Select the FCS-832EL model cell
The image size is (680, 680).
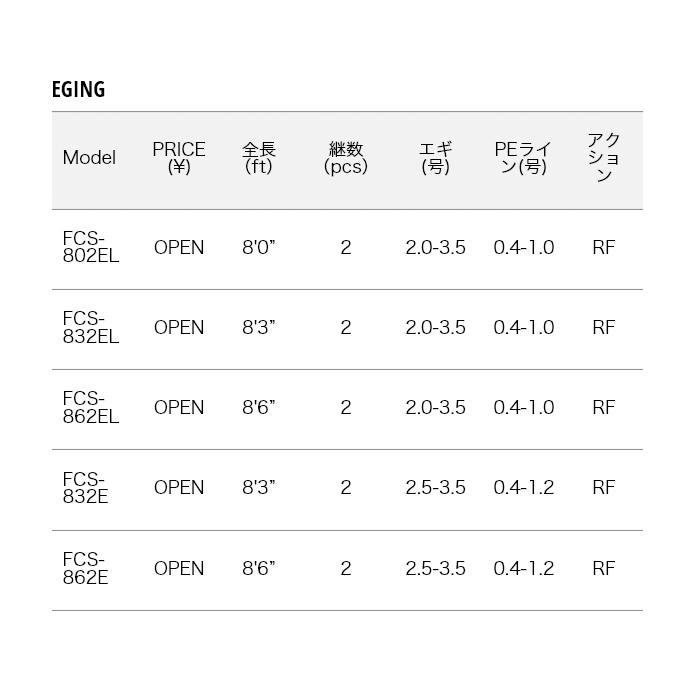[x=91, y=328]
